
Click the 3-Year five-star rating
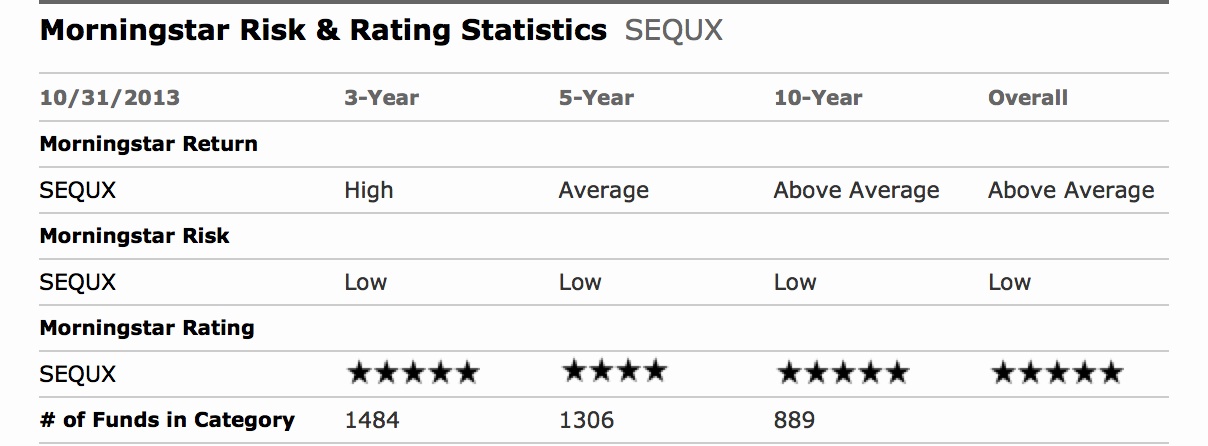412,374
